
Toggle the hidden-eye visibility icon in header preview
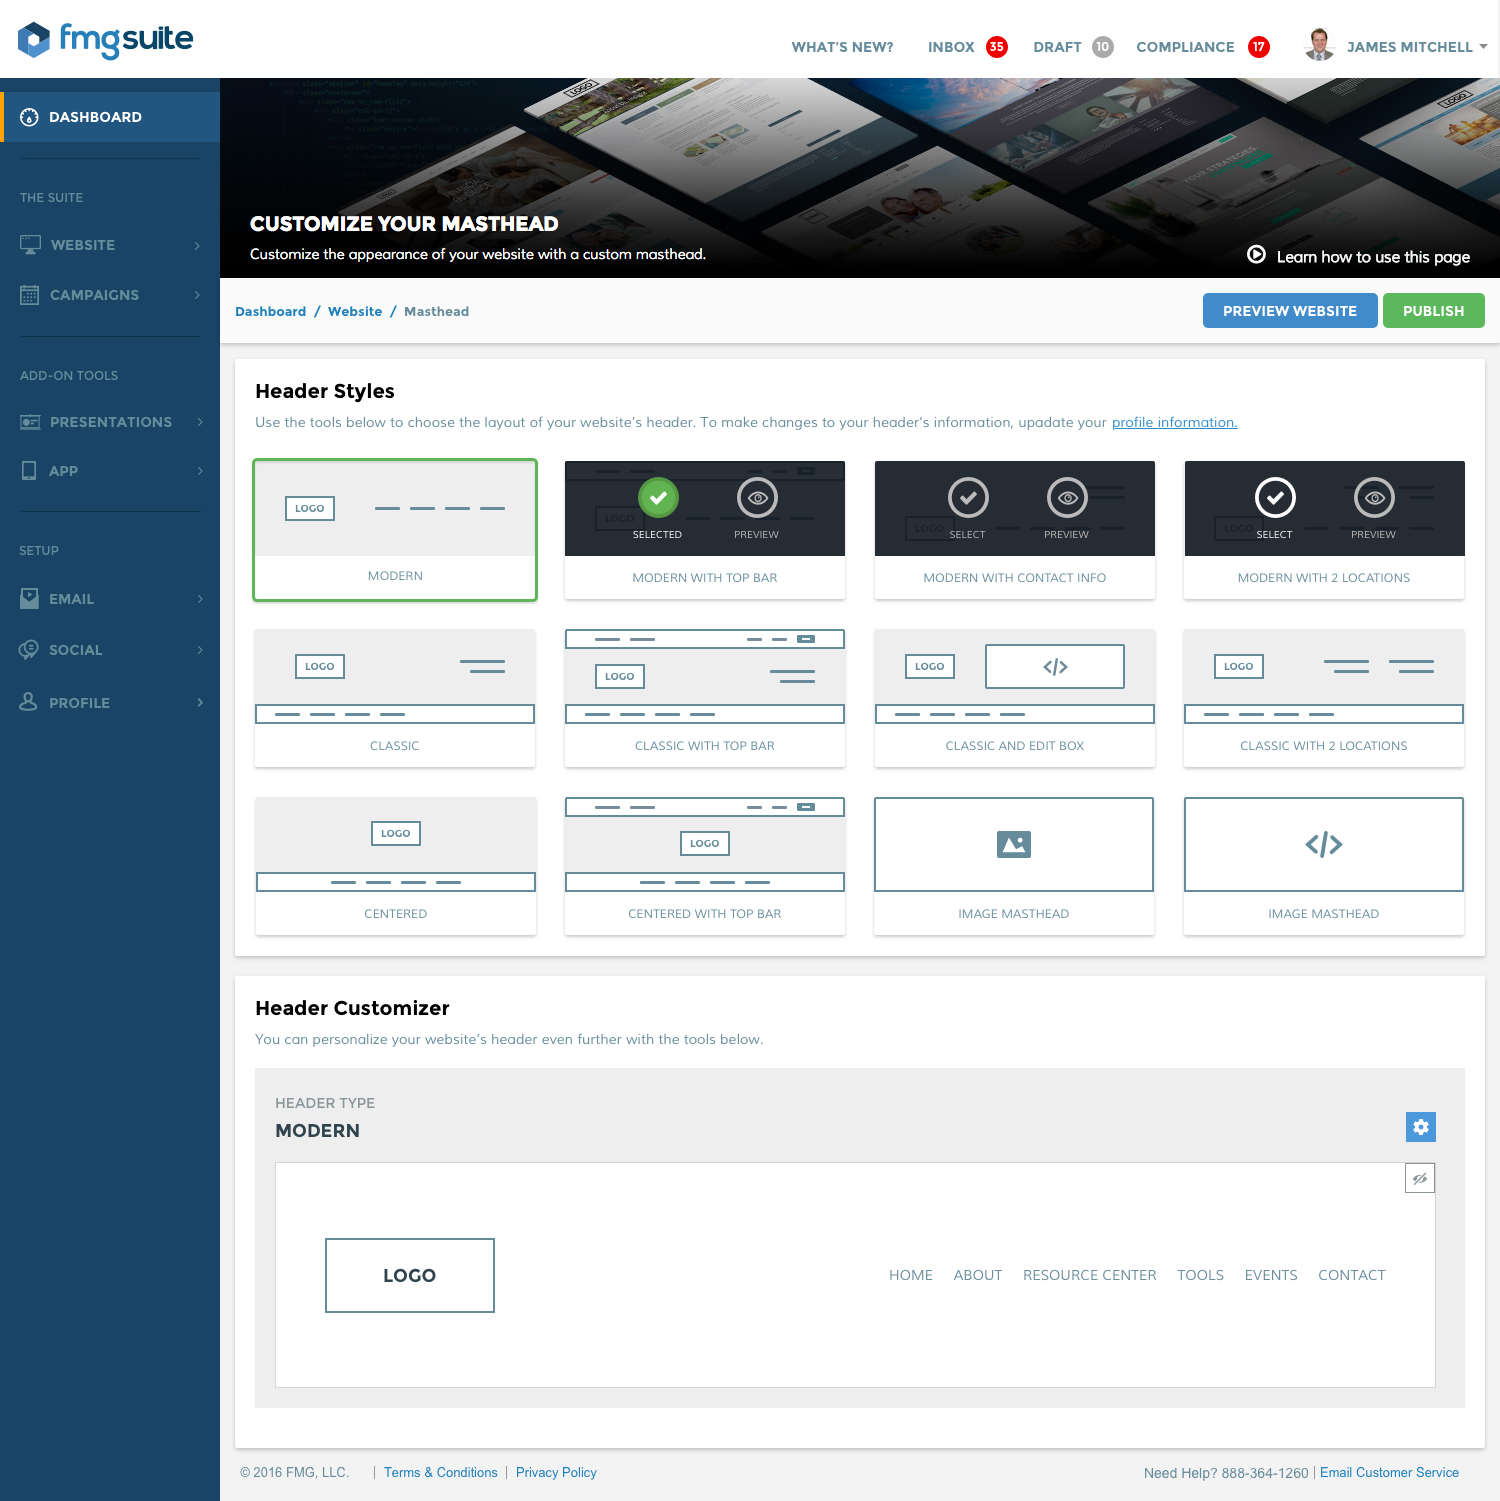click(x=1419, y=1179)
